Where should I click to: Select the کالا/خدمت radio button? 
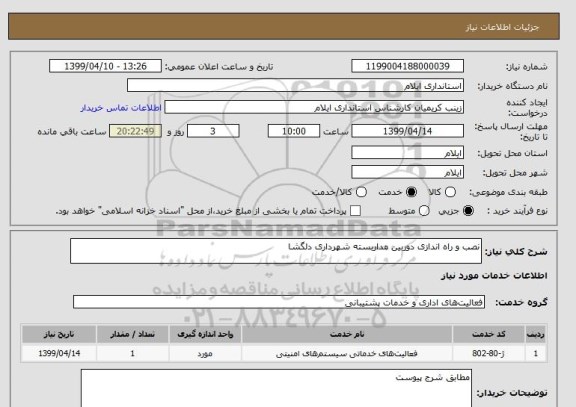coord(361,192)
